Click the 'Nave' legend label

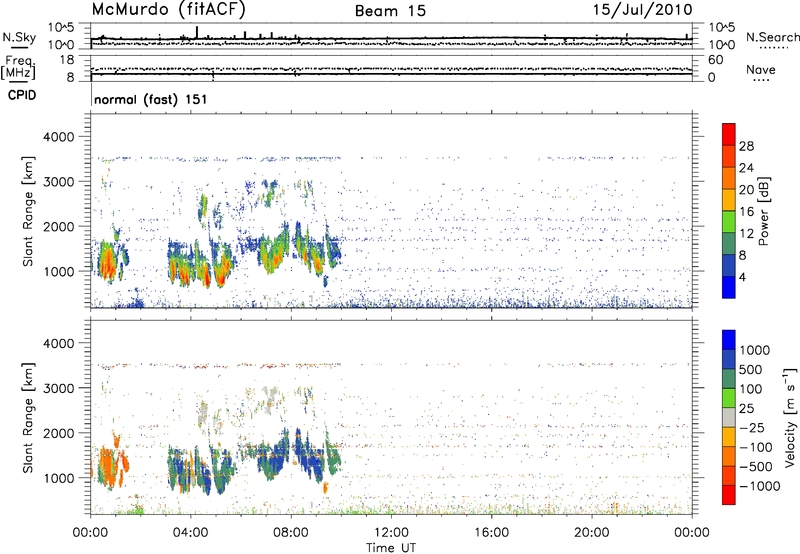click(x=761, y=69)
